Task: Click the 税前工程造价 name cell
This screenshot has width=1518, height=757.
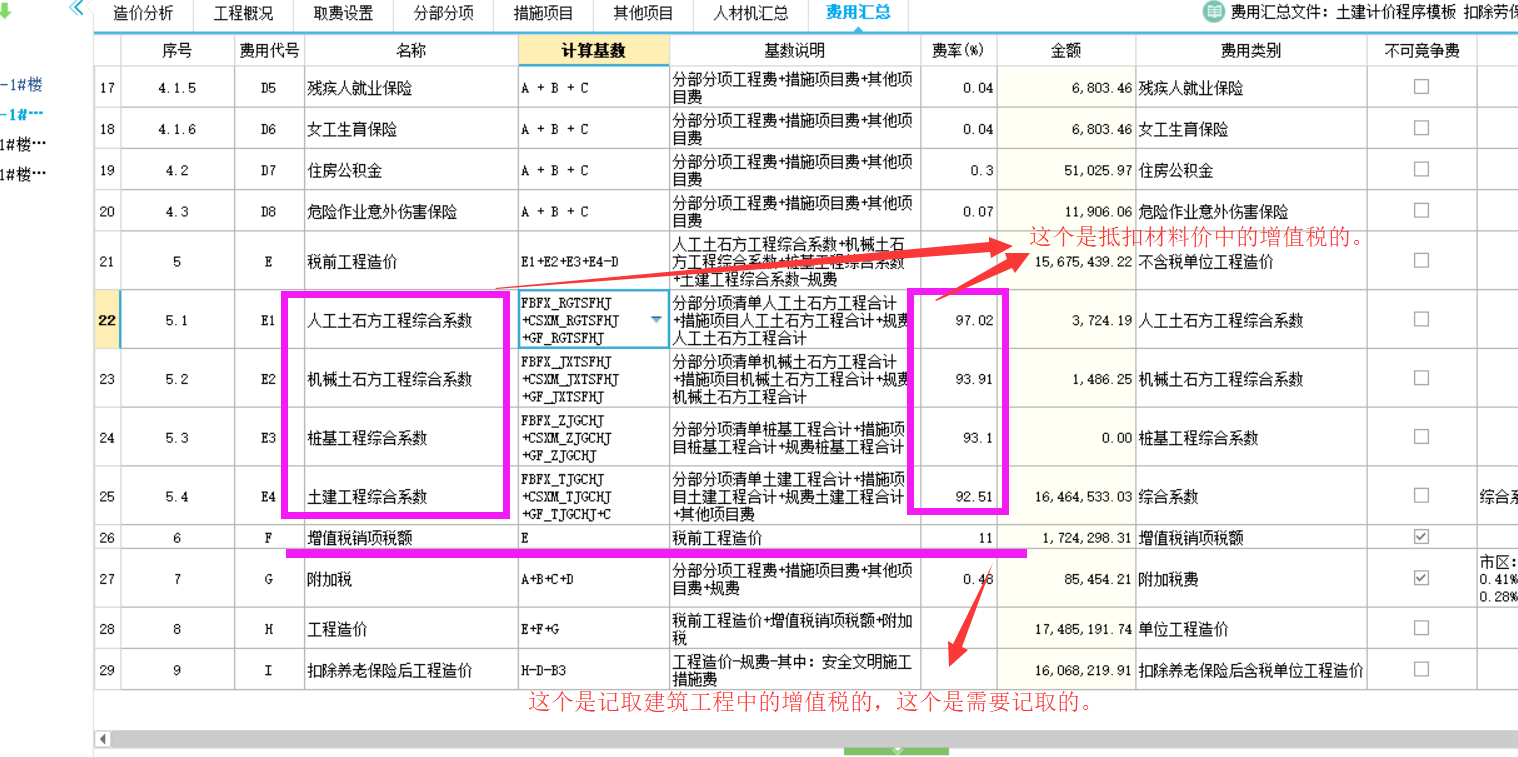Action: click(x=411, y=261)
